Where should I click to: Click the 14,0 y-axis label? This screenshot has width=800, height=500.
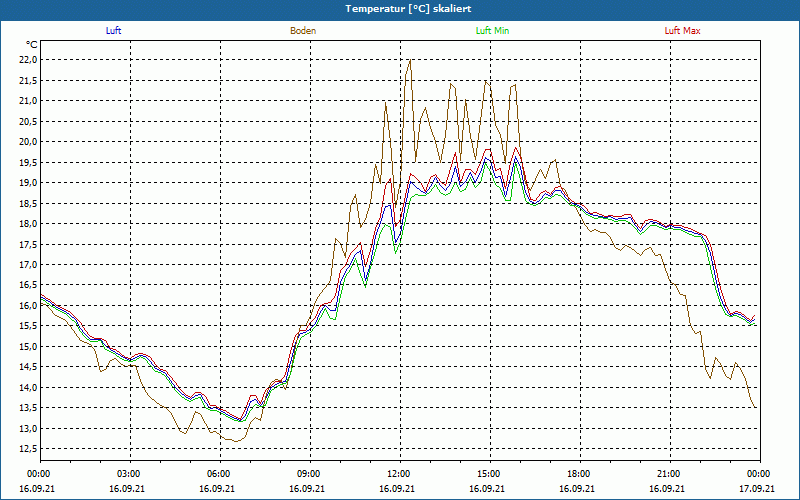click(x=30, y=387)
